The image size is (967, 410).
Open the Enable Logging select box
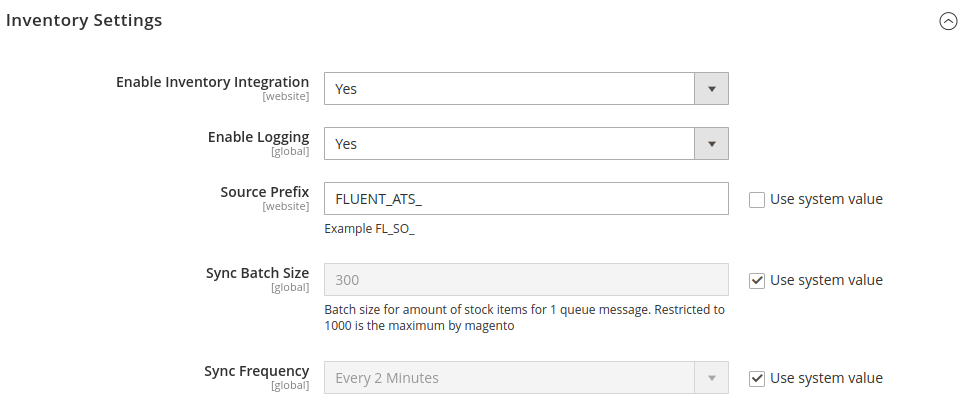point(510,144)
